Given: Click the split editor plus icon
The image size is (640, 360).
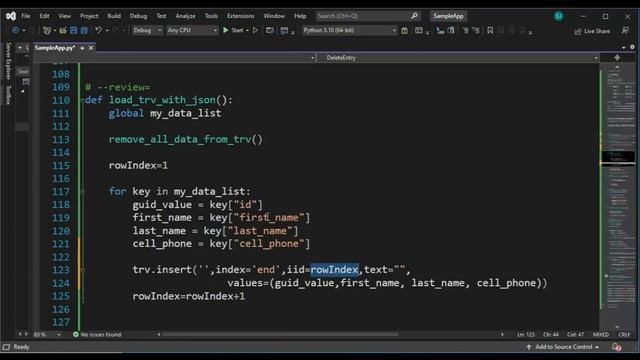Looking at the screenshot, I should pos(617,58).
